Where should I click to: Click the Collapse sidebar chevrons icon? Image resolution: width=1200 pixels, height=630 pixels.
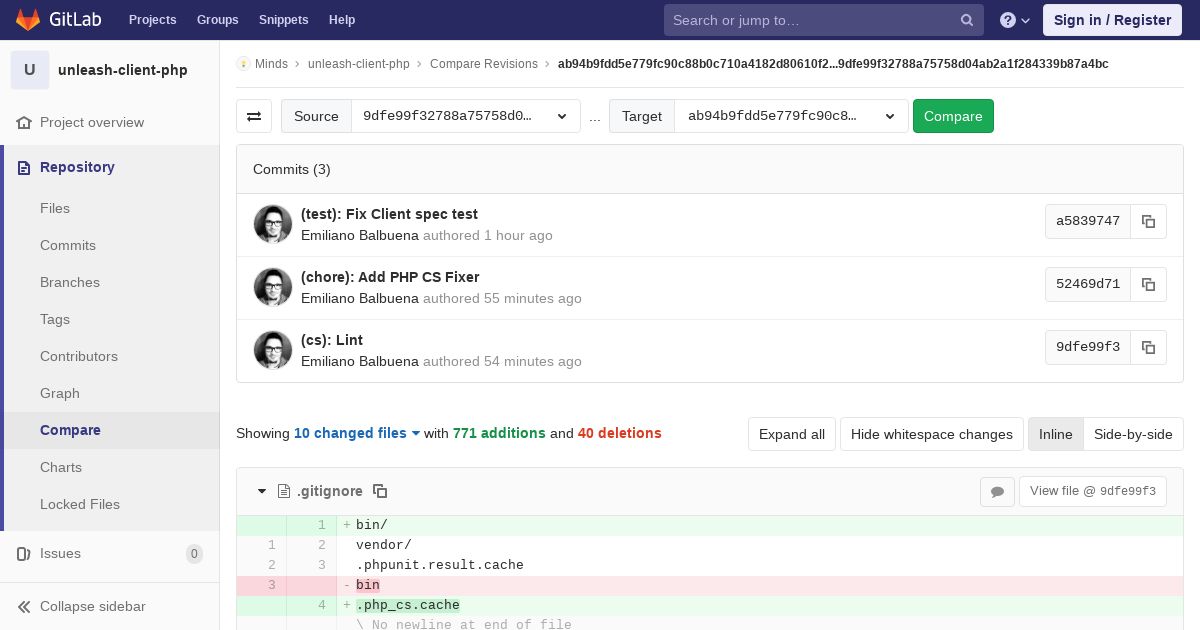(x=24, y=606)
